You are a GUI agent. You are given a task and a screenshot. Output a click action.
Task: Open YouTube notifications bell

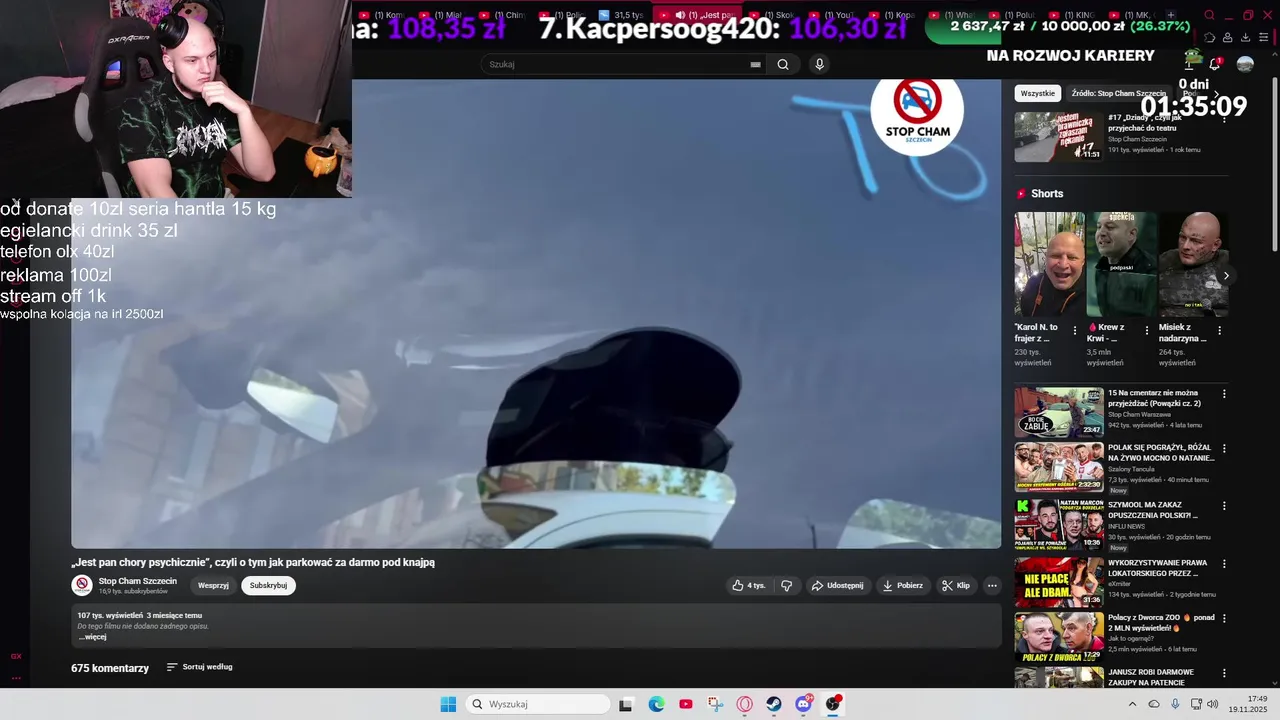(x=1215, y=64)
